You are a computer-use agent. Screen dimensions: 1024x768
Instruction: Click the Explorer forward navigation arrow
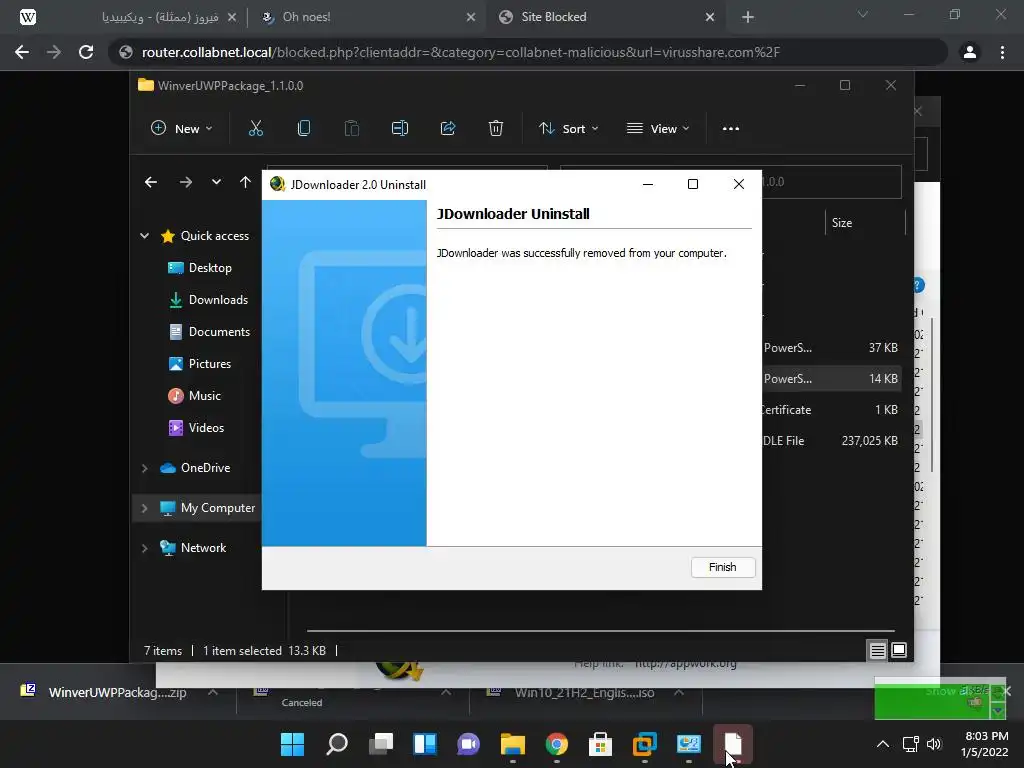tap(185, 182)
